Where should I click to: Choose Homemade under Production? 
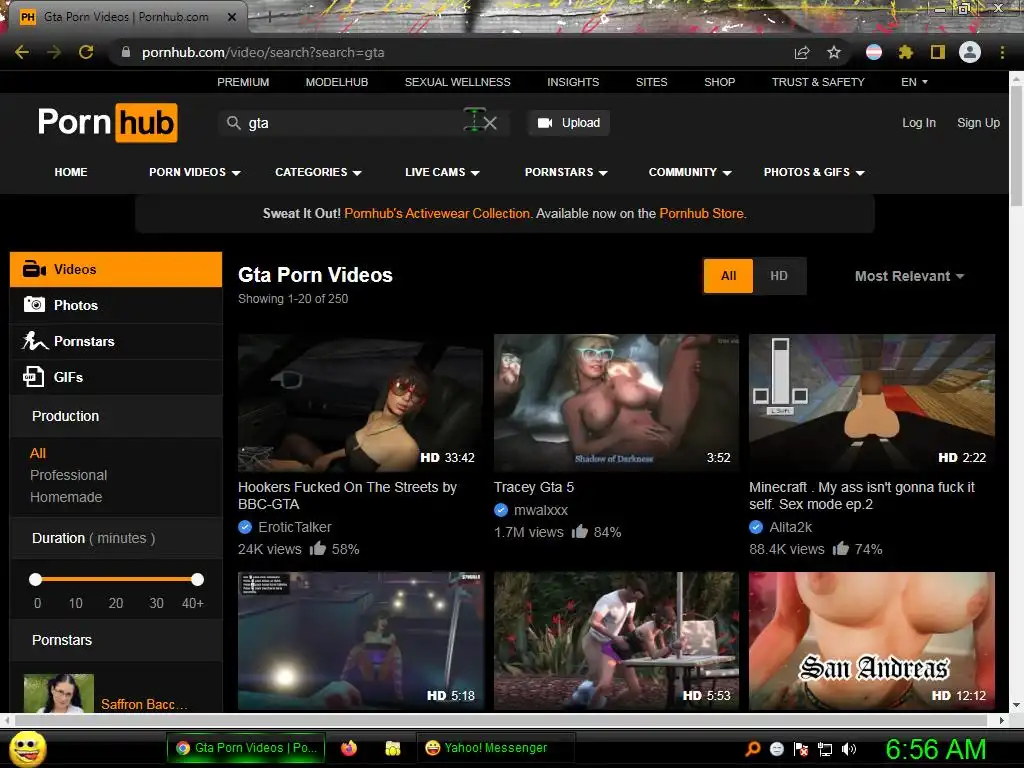66,497
